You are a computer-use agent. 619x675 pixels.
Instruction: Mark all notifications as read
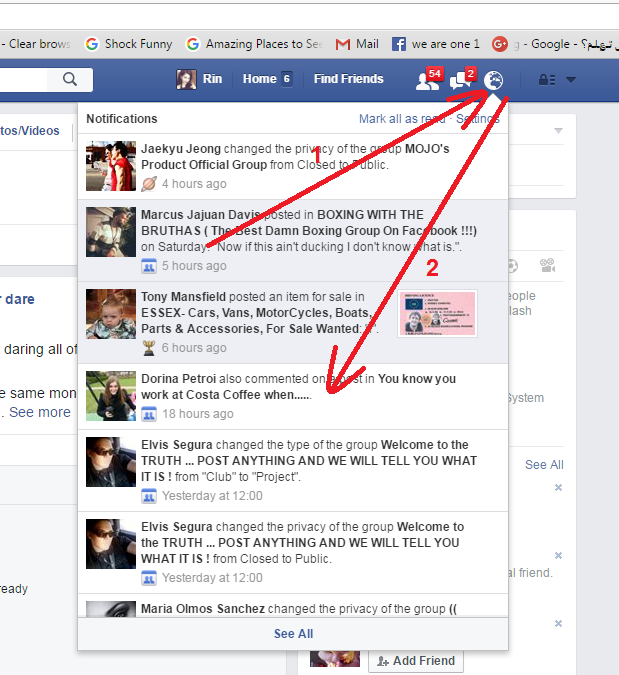(402, 119)
